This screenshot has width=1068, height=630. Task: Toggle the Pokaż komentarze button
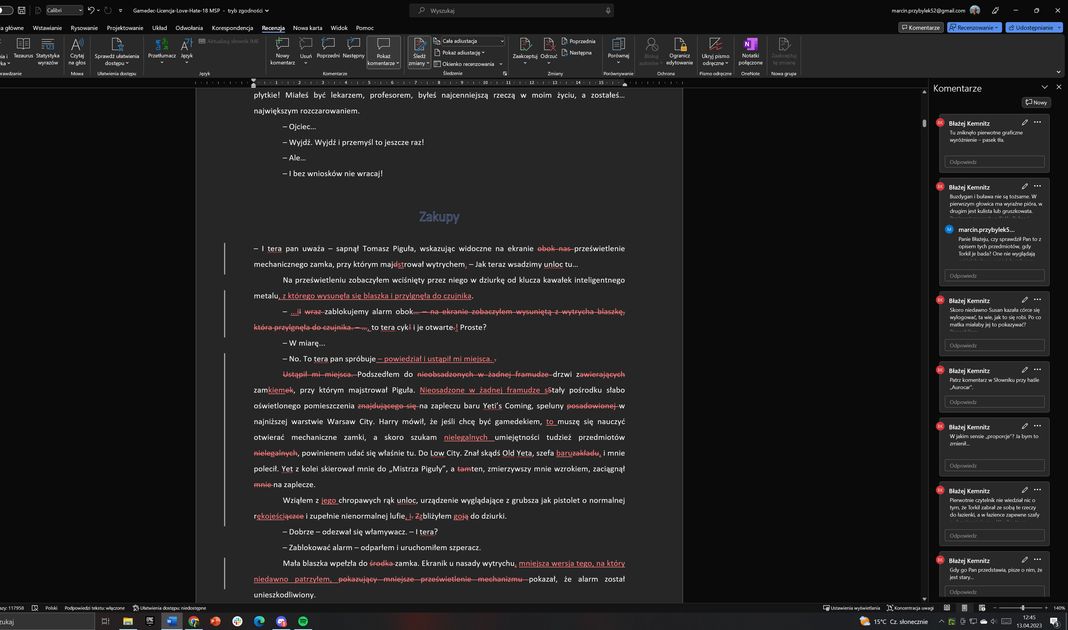click(382, 50)
